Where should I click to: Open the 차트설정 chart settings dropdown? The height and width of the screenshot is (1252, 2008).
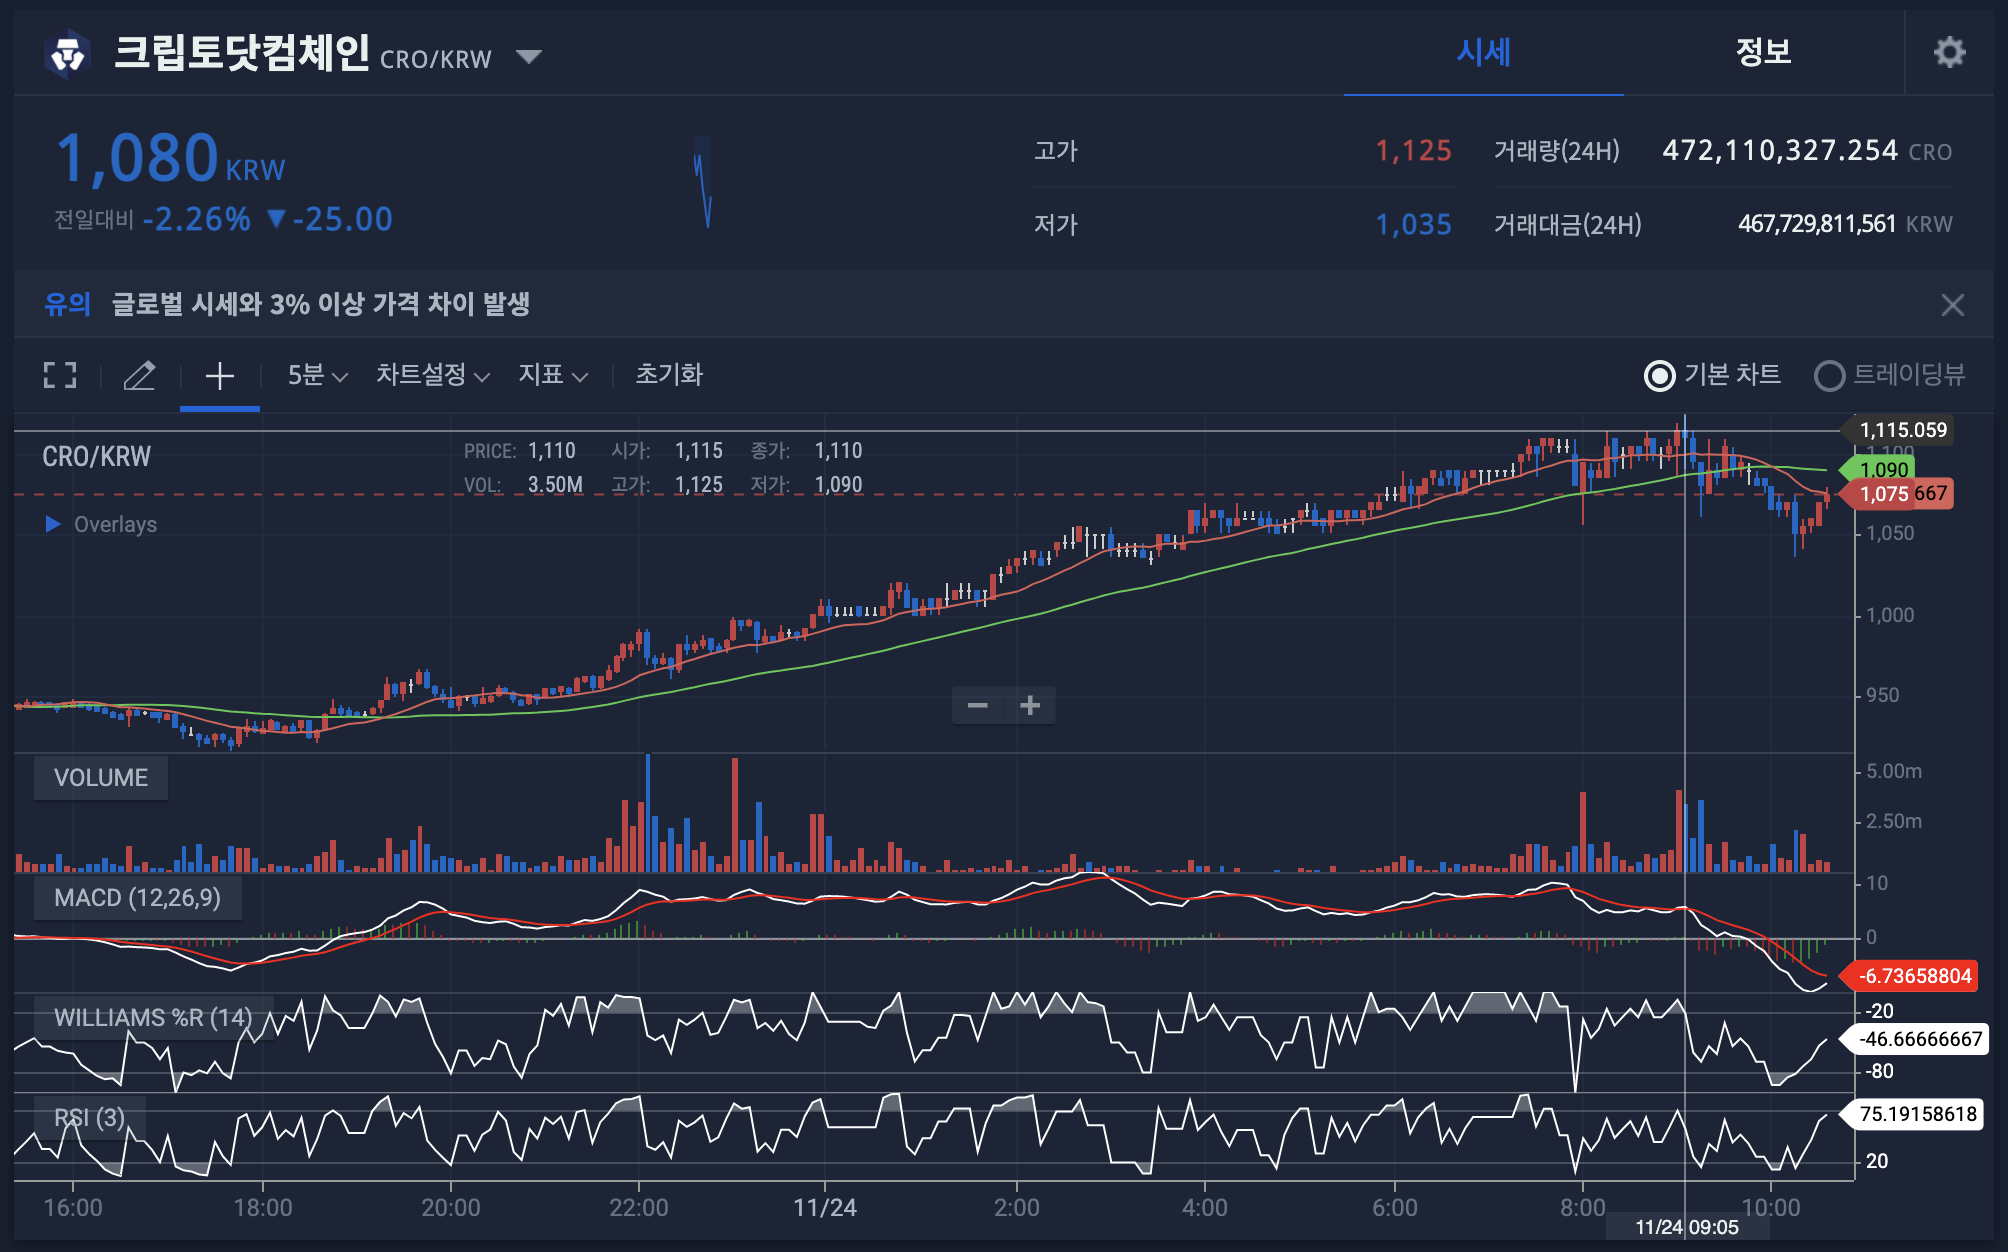point(432,375)
